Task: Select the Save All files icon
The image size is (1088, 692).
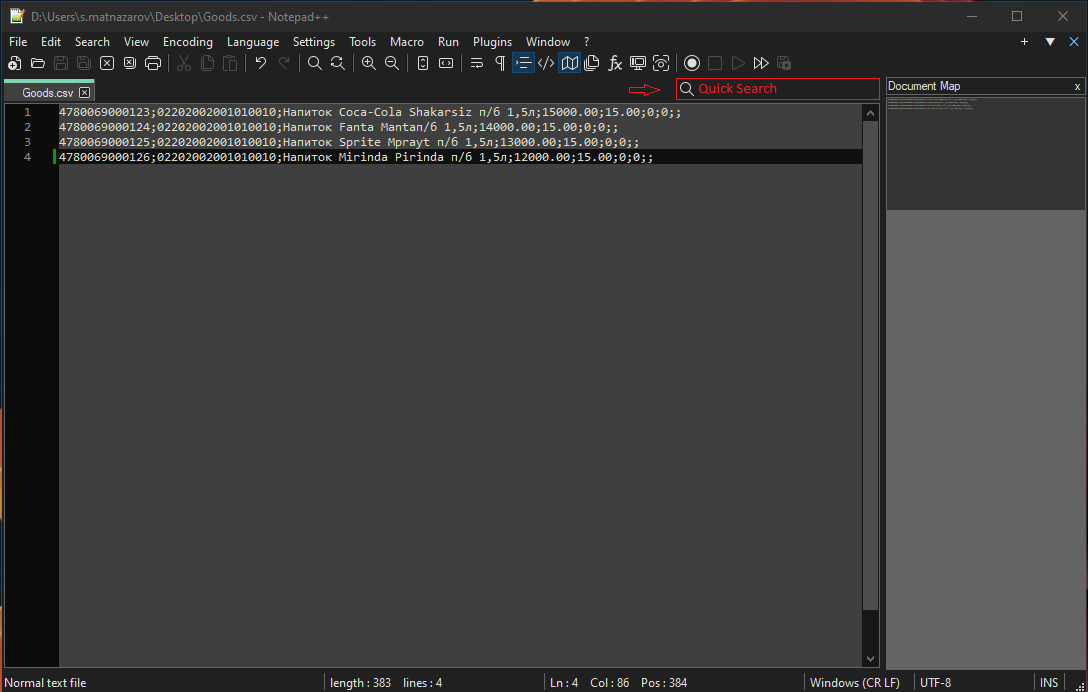Action: click(84, 63)
